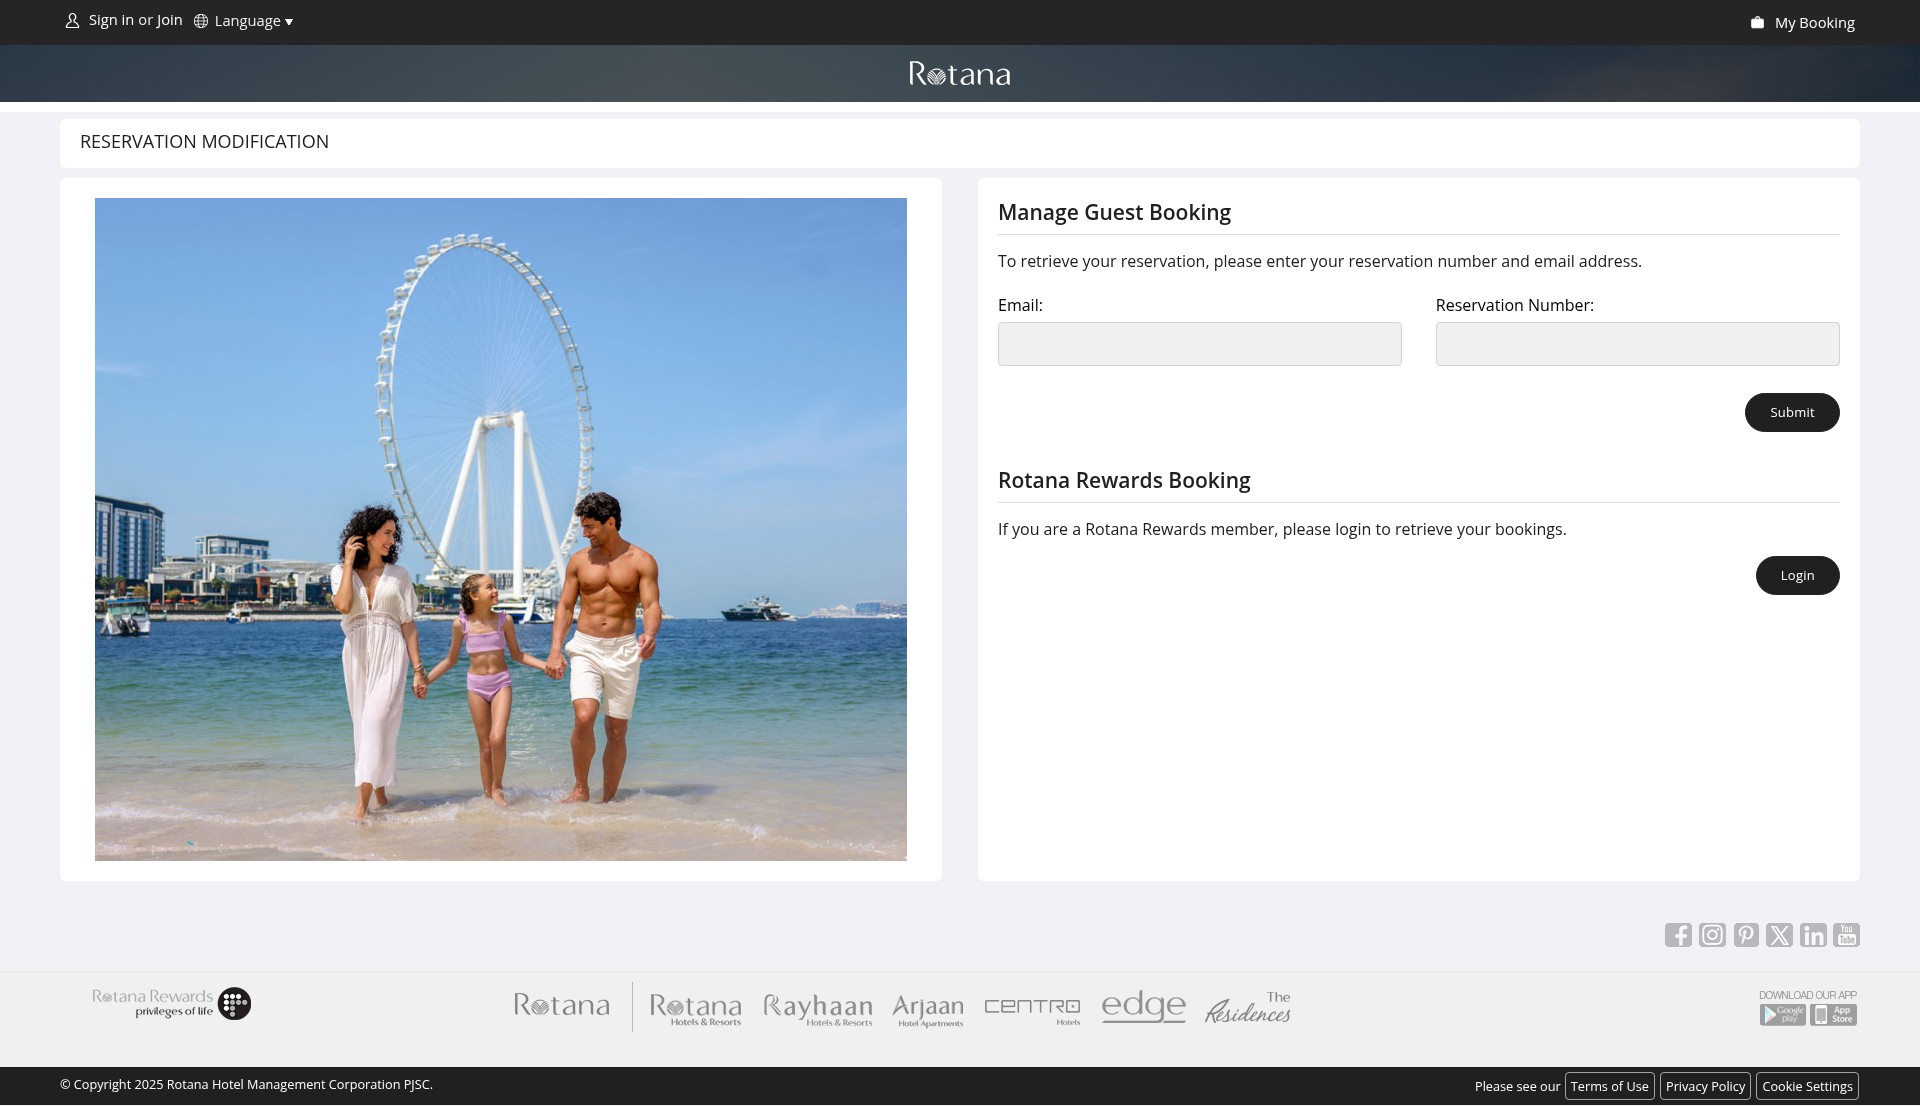Download the app from App Store badge
The image size is (1920, 1106).
1834,1015
